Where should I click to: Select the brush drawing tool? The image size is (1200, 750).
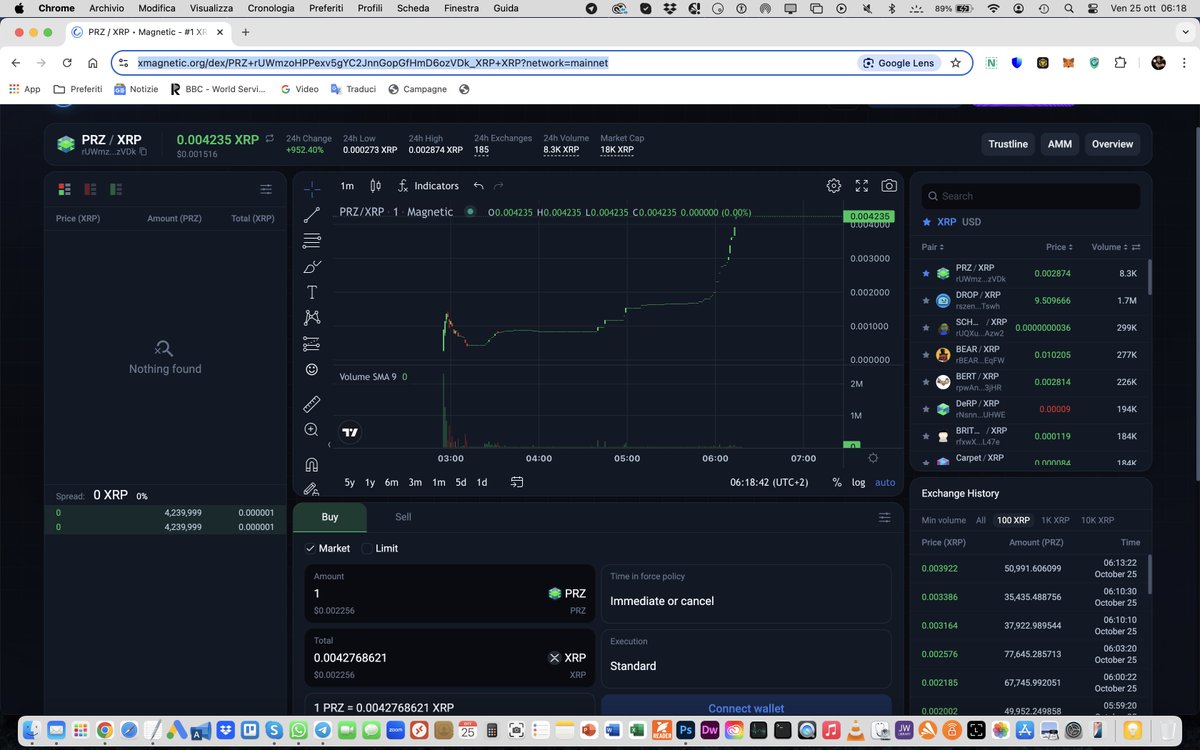tap(312, 266)
